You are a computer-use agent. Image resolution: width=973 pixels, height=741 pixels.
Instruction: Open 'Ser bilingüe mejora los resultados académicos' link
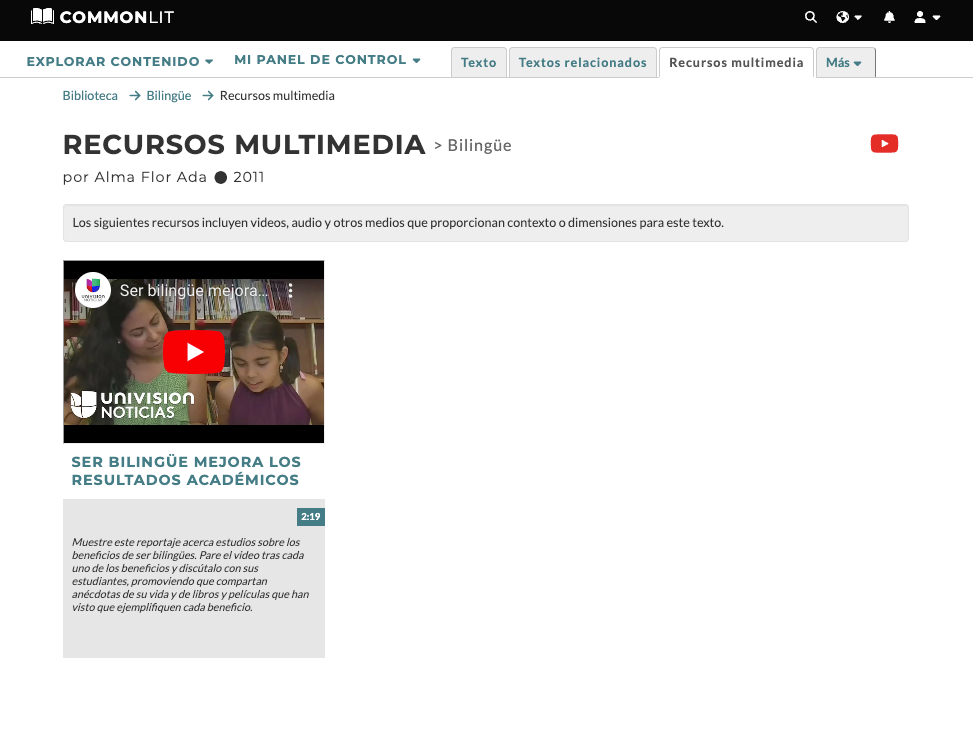pos(186,470)
